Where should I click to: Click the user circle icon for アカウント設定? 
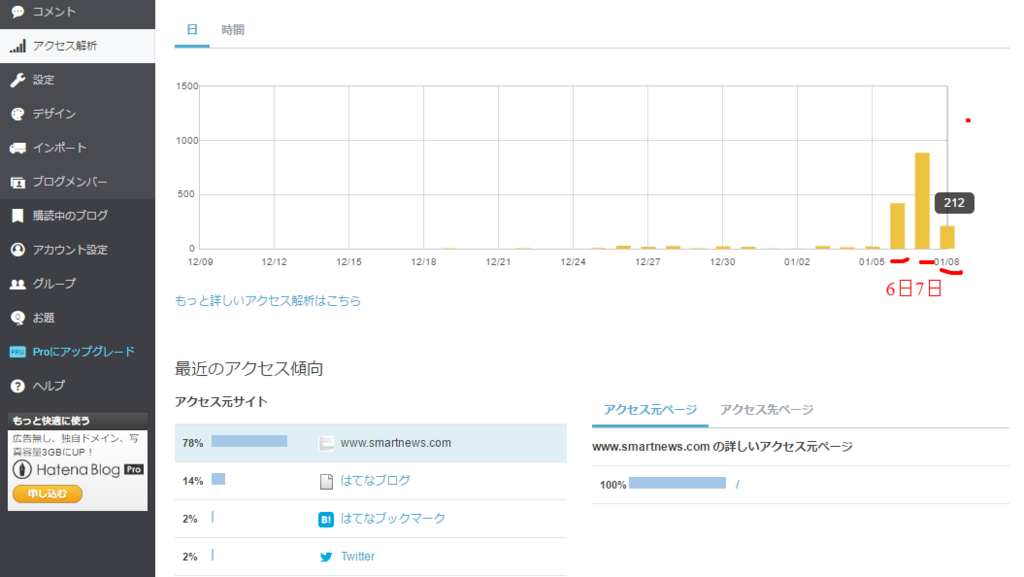pos(18,249)
